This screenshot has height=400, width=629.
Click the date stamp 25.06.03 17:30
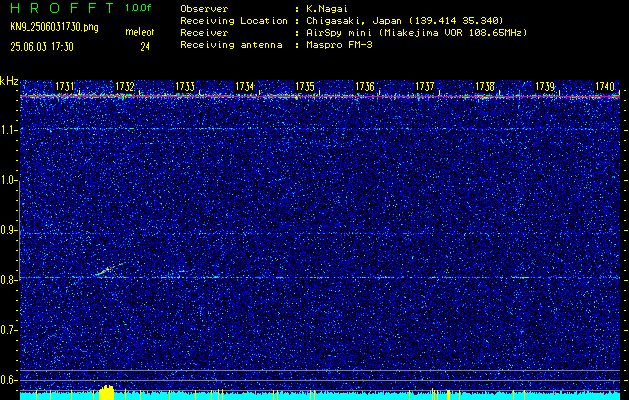coord(42,47)
